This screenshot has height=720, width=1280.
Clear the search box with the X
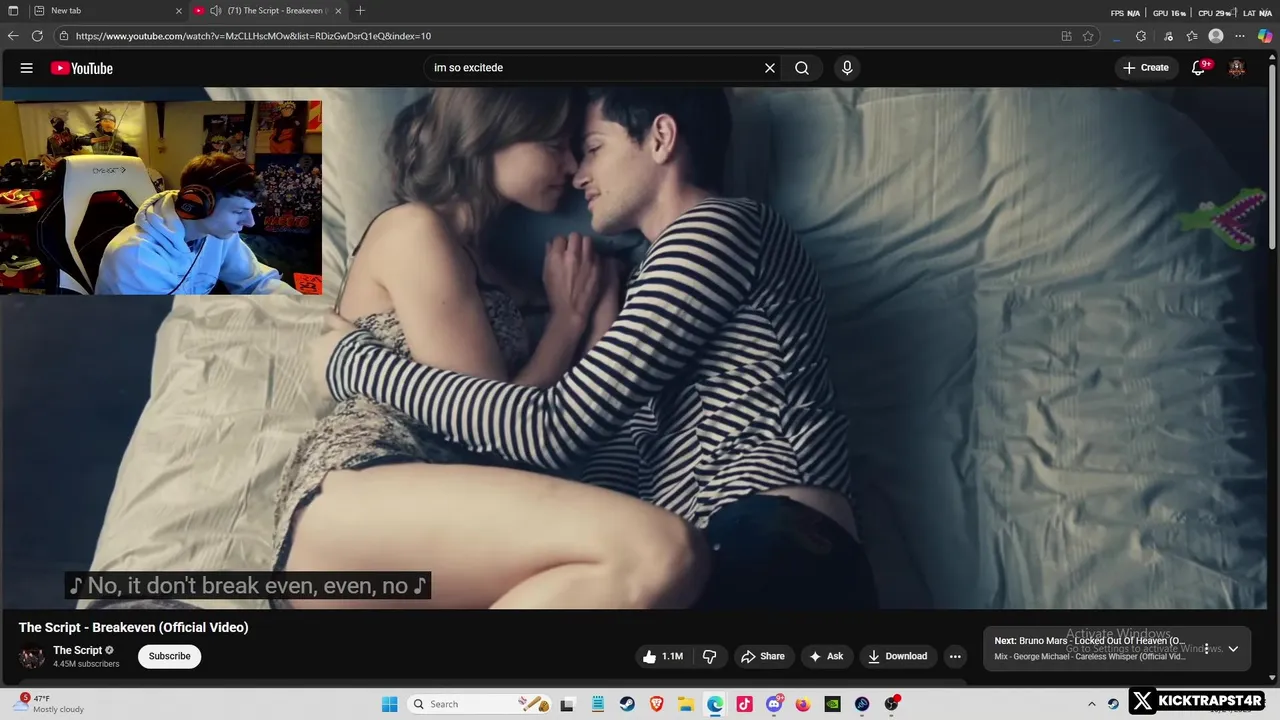point(770,68)
